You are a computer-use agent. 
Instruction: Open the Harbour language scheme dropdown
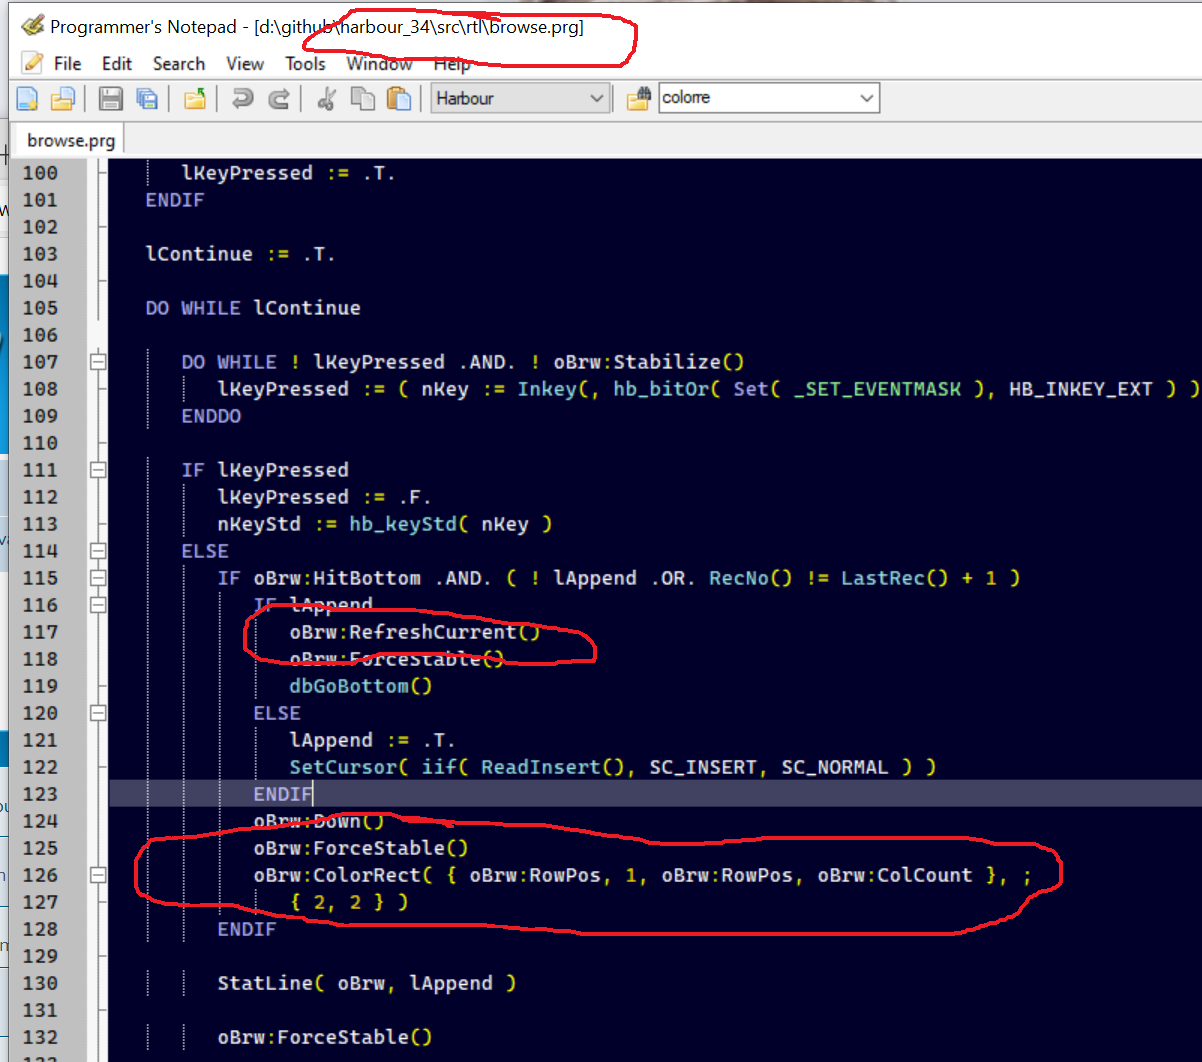point(597,98)
